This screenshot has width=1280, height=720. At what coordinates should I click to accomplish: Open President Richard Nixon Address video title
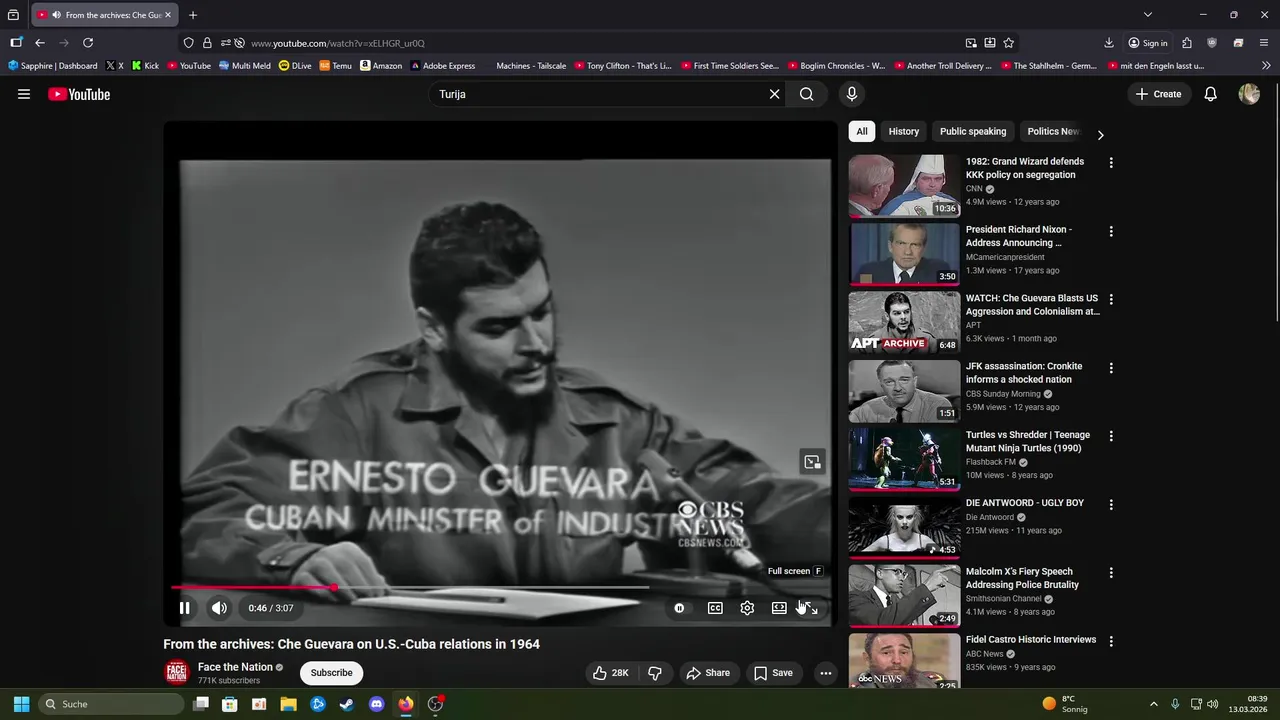pos(1018,236)
